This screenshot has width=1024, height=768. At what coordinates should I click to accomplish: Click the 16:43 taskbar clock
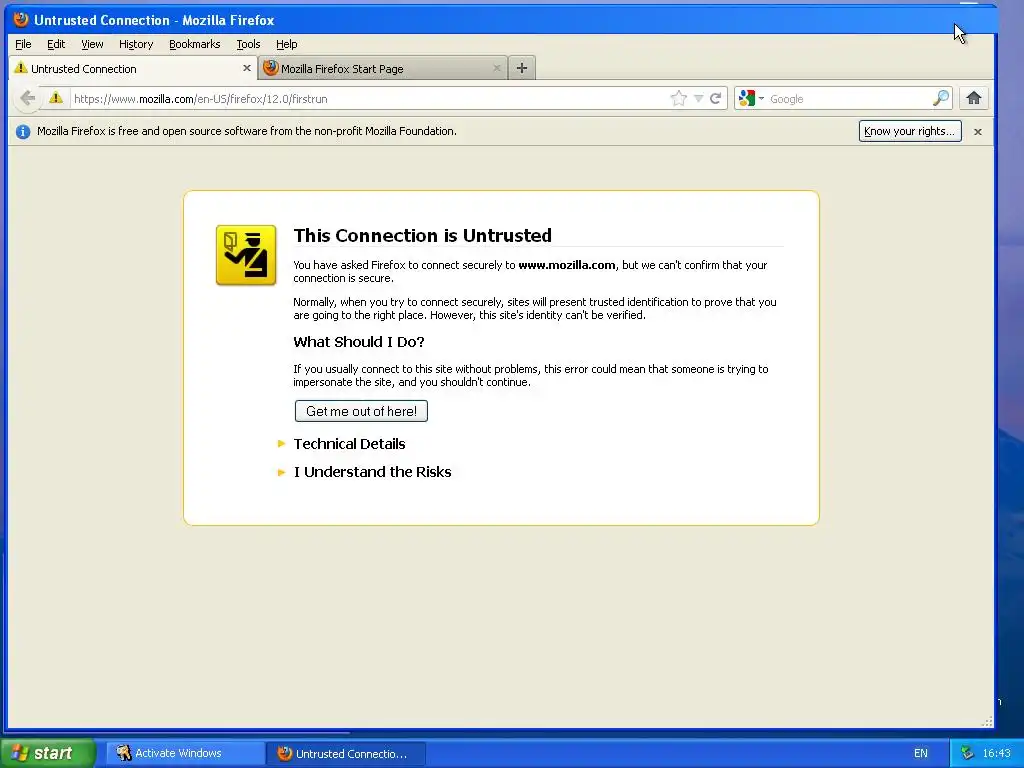click(x=997, y=753)
